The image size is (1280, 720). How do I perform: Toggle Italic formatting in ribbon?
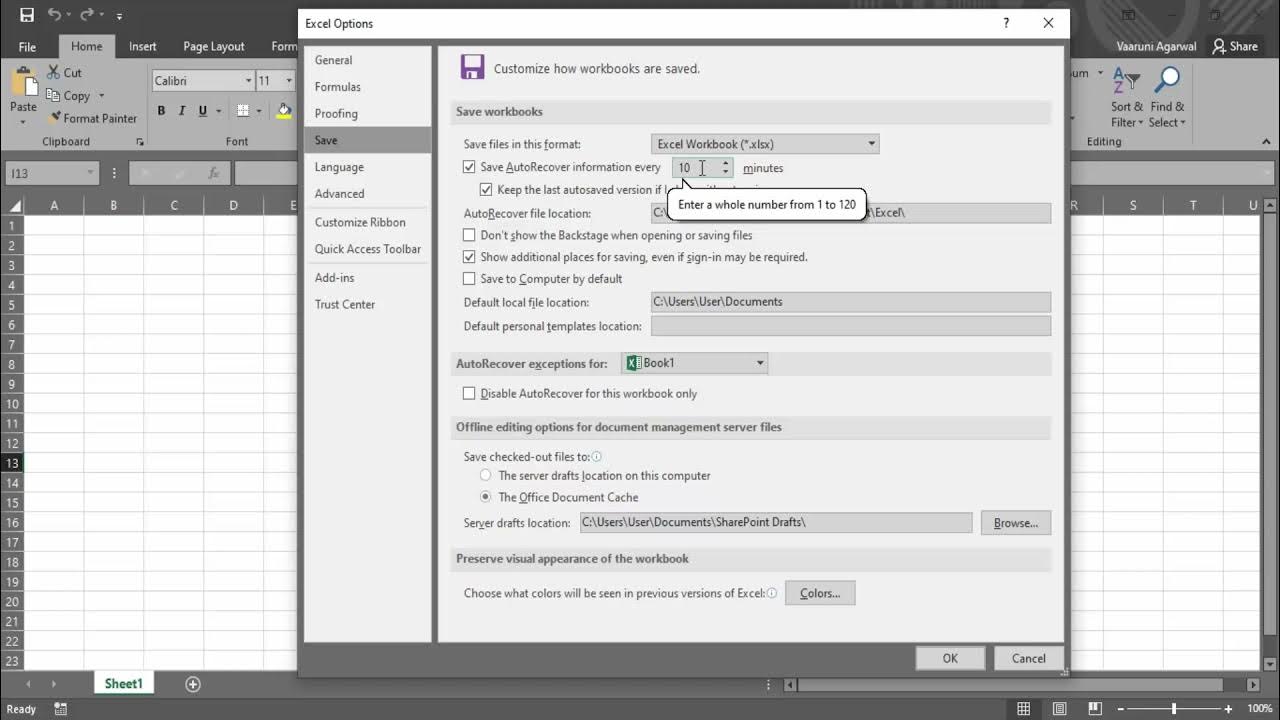point(182,111)
